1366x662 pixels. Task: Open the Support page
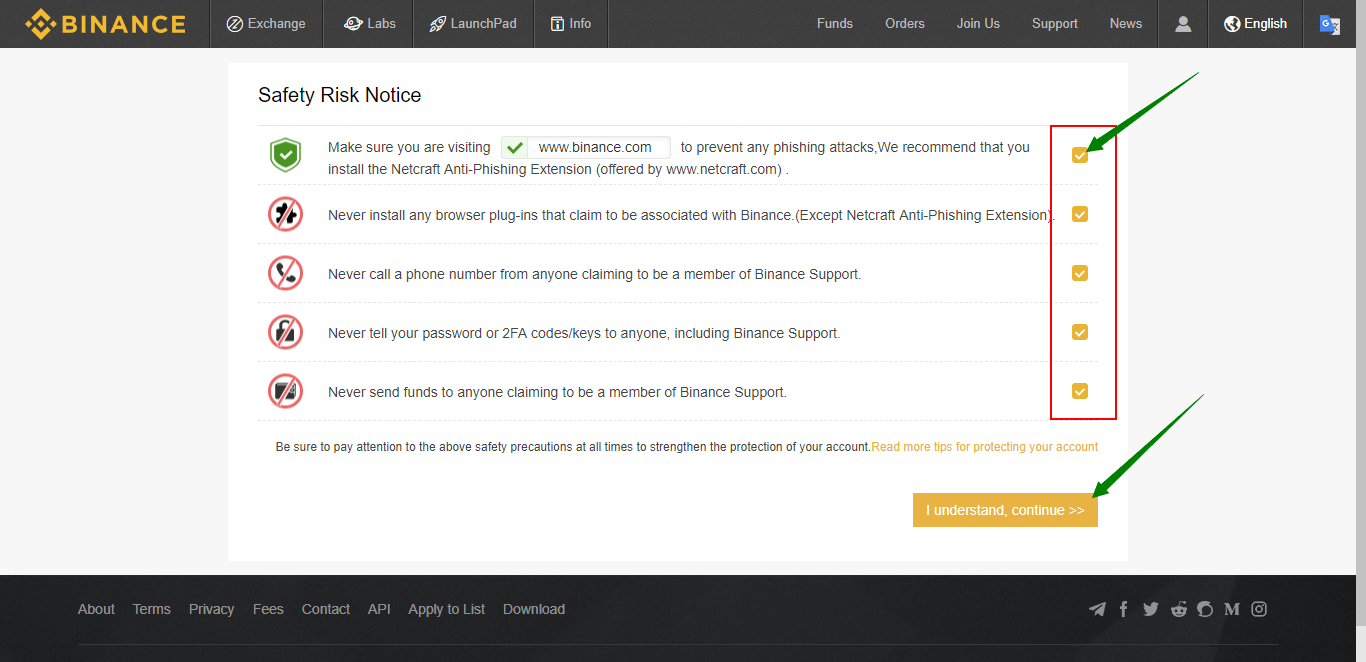pos(1055,24)
